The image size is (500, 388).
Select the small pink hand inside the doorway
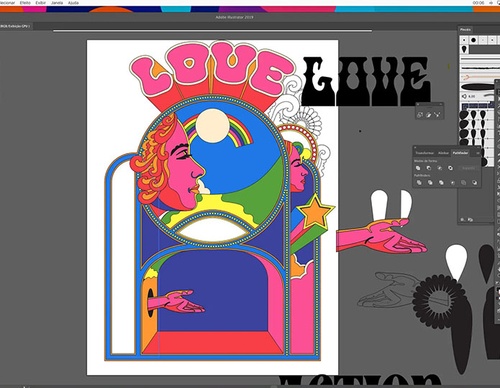177,302
